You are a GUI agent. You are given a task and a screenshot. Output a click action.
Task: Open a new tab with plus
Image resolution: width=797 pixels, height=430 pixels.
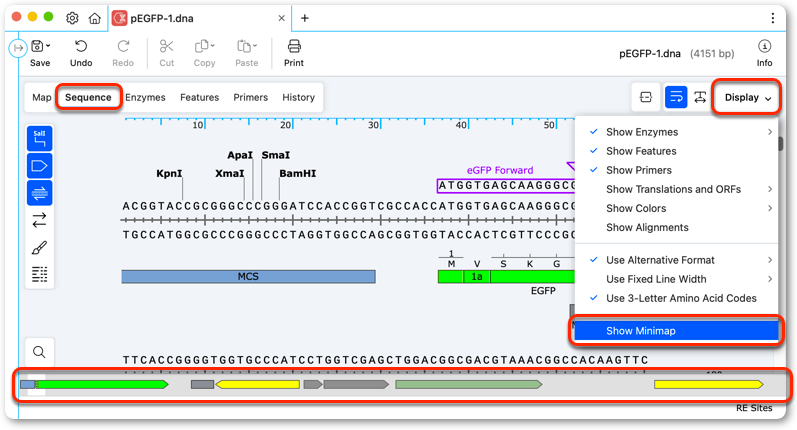point(304,18)
